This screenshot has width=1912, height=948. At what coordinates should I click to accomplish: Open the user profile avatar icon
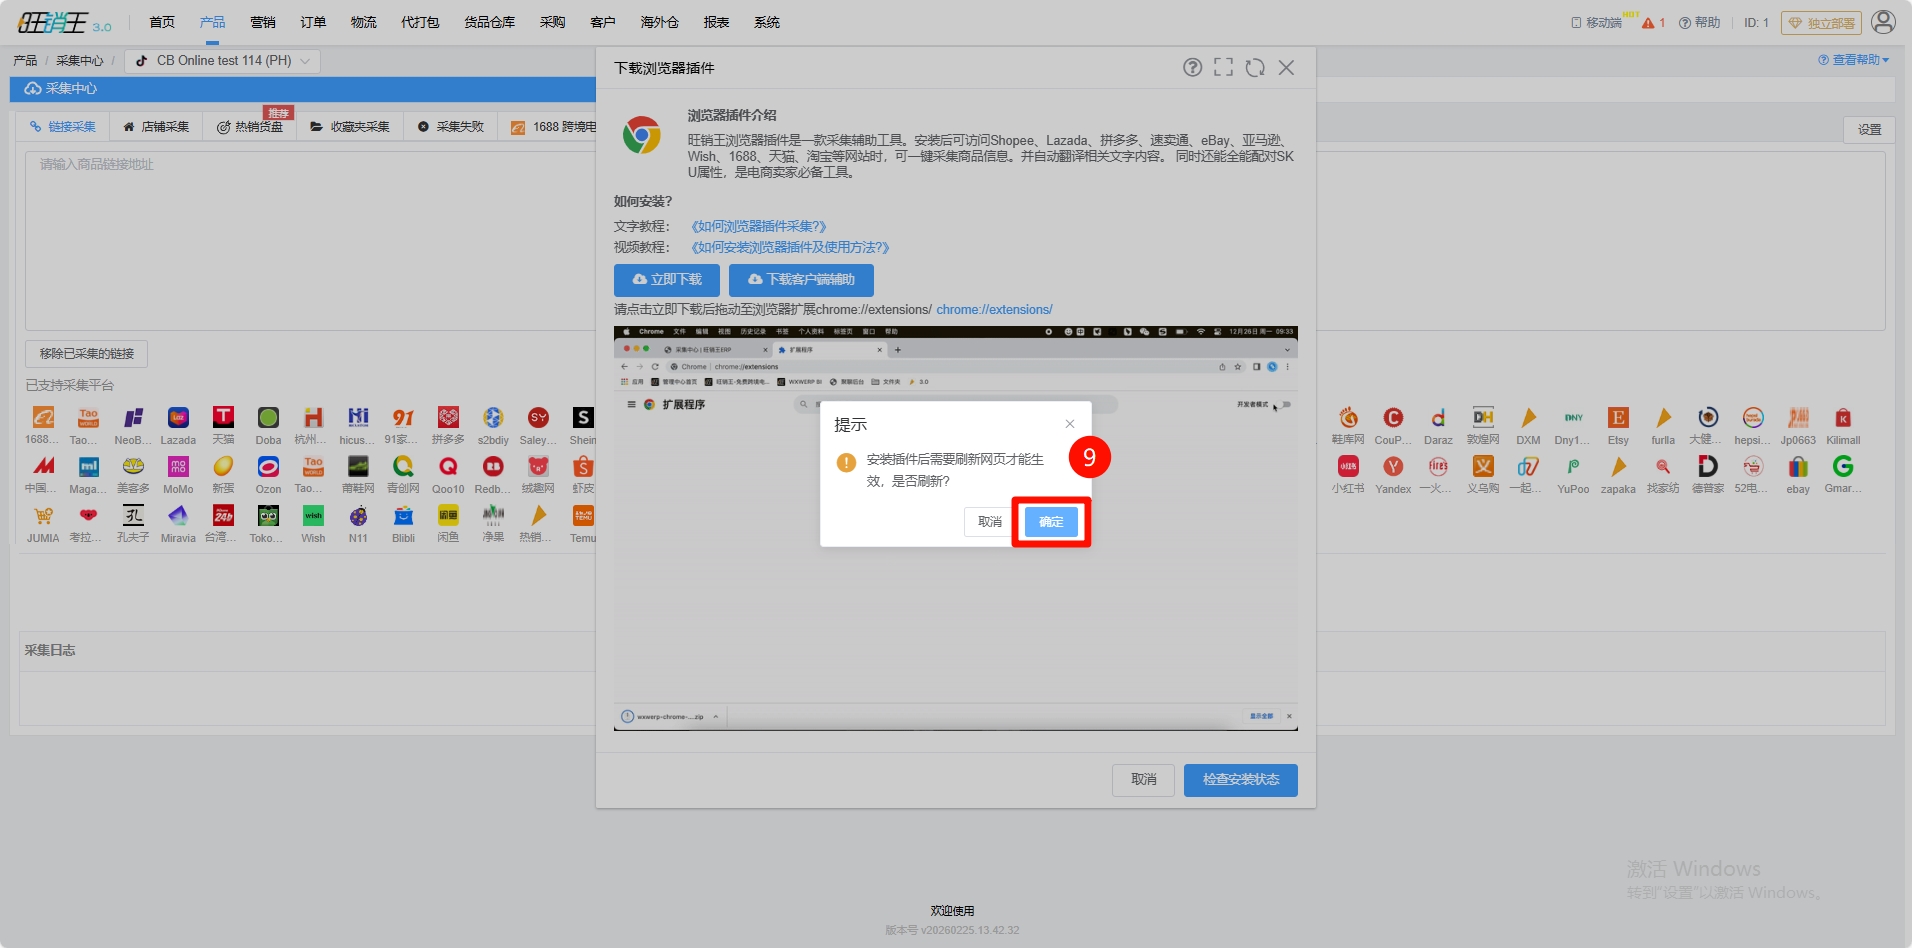coord(1883,22)
